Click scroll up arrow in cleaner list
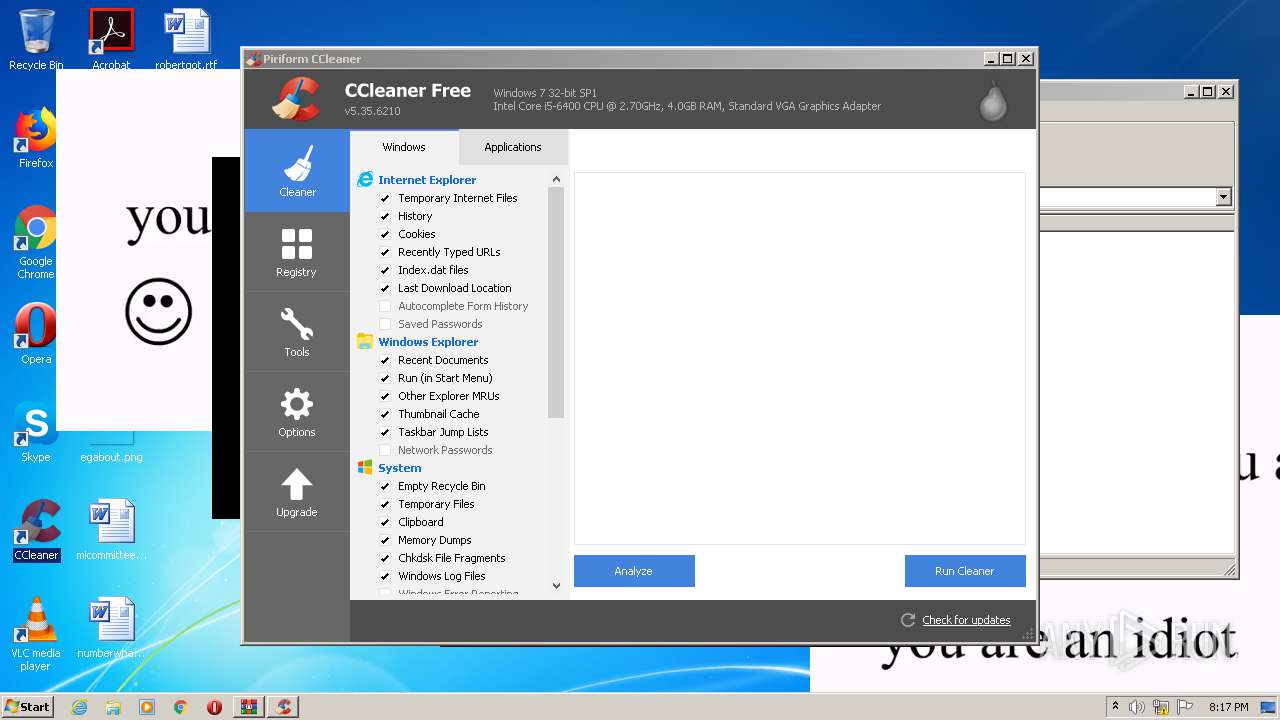Viewport: 1280px width, 720px height. (x=556, y=179)
